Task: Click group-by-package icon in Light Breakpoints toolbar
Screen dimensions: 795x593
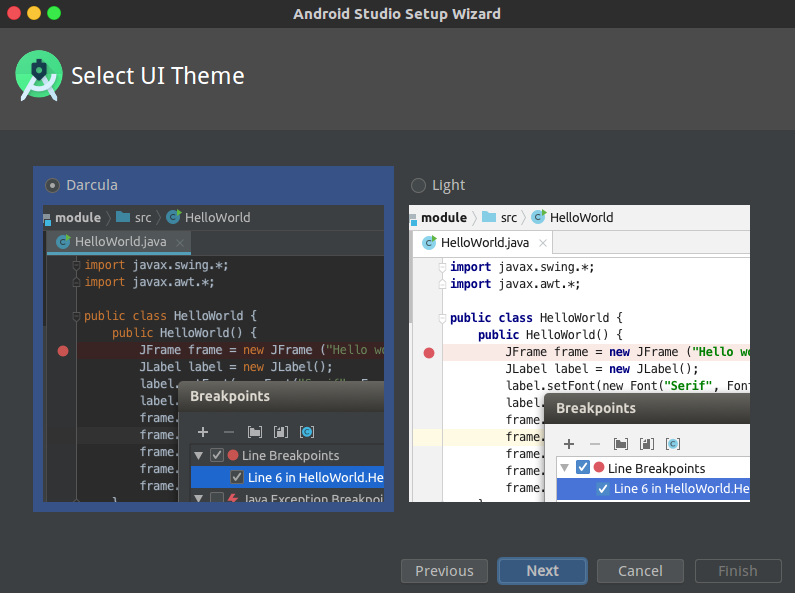Action: coord(621,444)
